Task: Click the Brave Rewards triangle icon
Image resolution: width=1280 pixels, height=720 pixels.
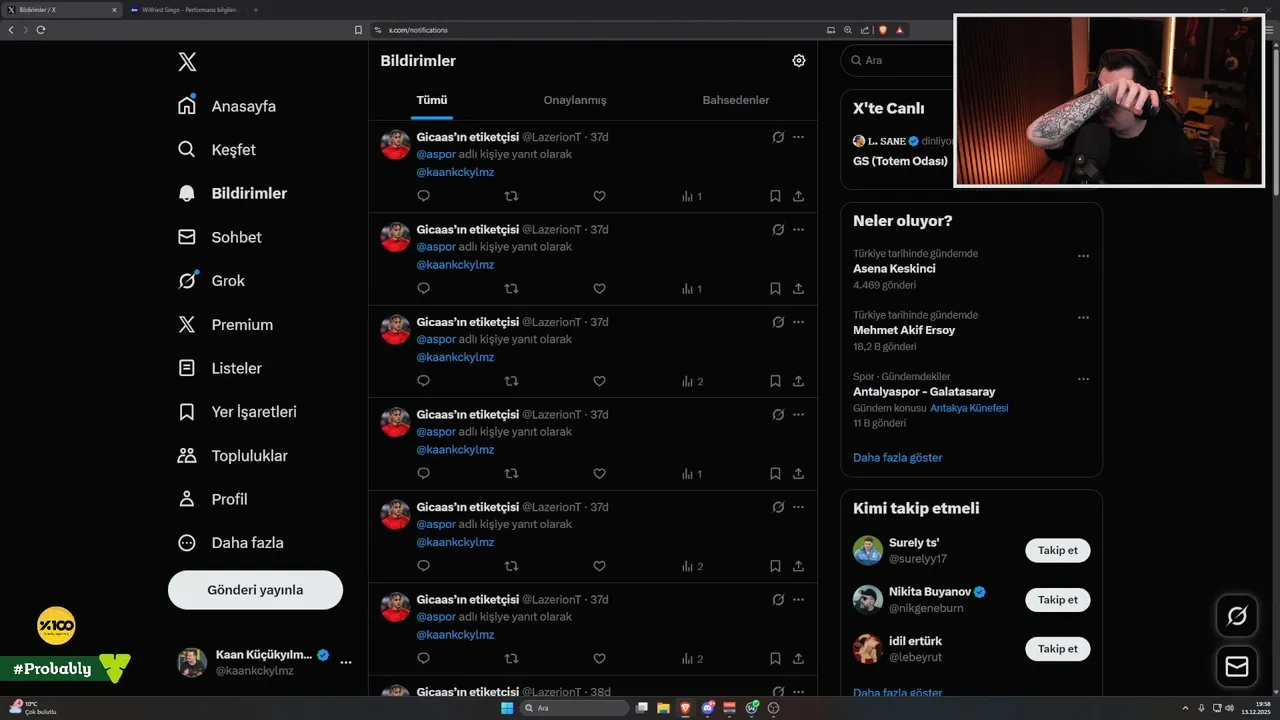Action: (899, 30)
